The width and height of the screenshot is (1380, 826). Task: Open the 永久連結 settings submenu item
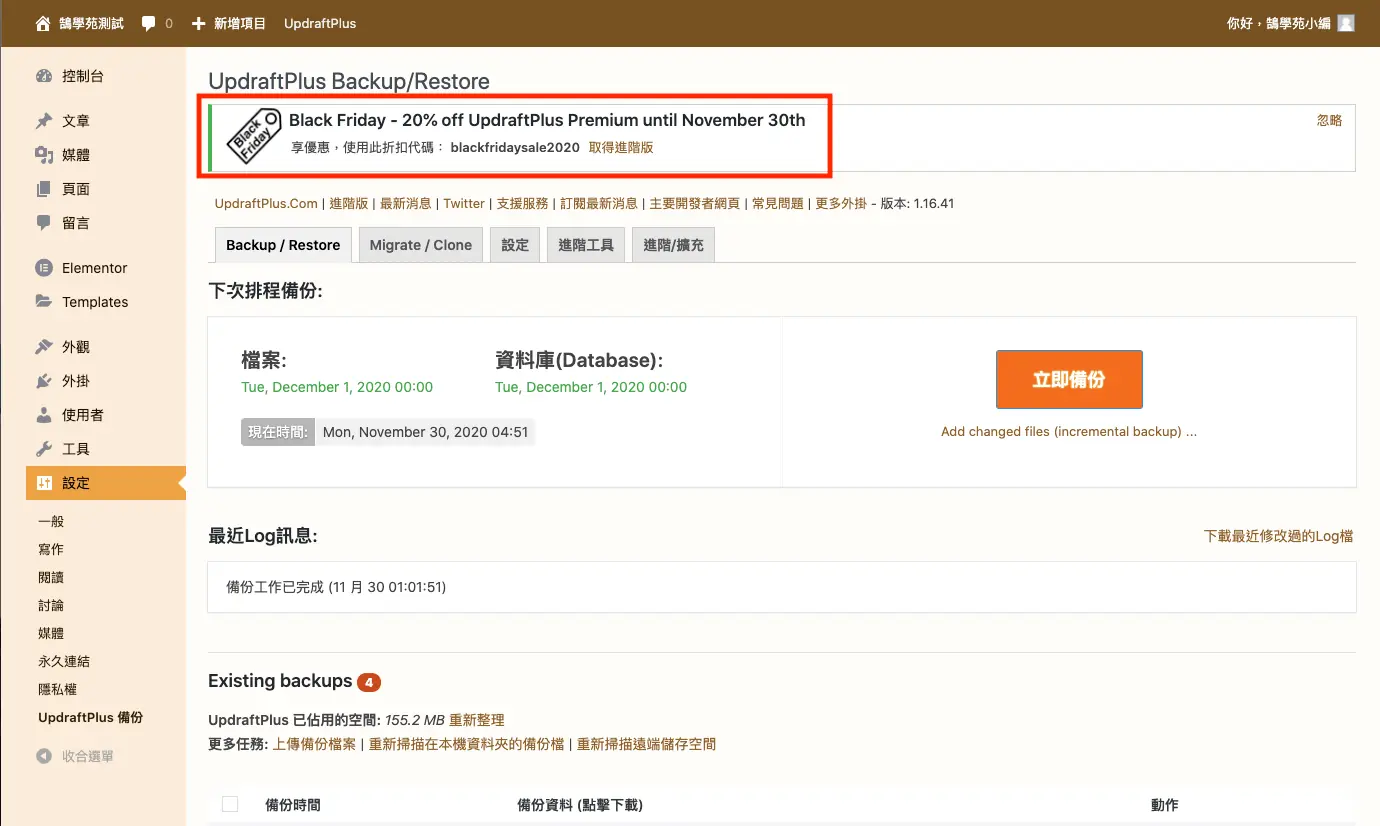click(64, 661)
